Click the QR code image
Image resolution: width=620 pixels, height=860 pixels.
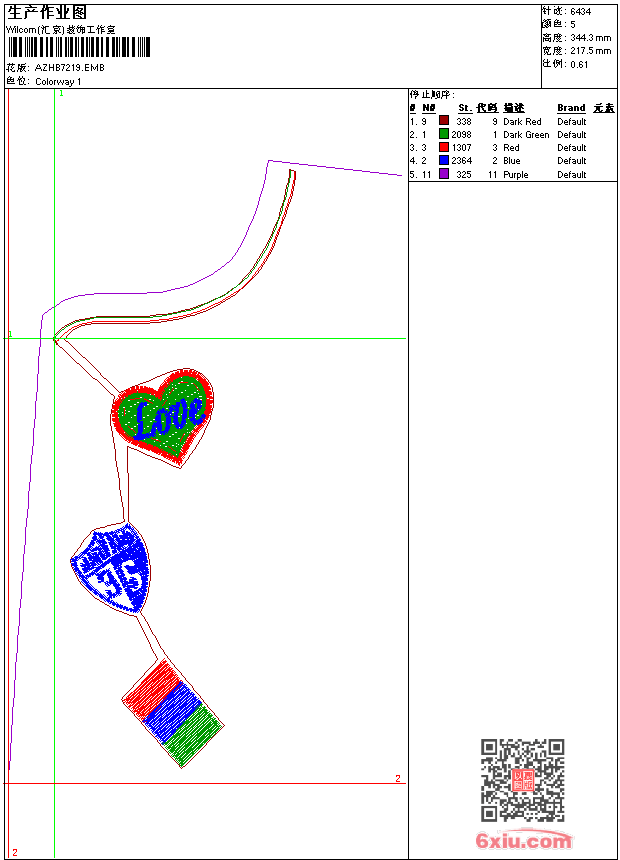point(522,779)
